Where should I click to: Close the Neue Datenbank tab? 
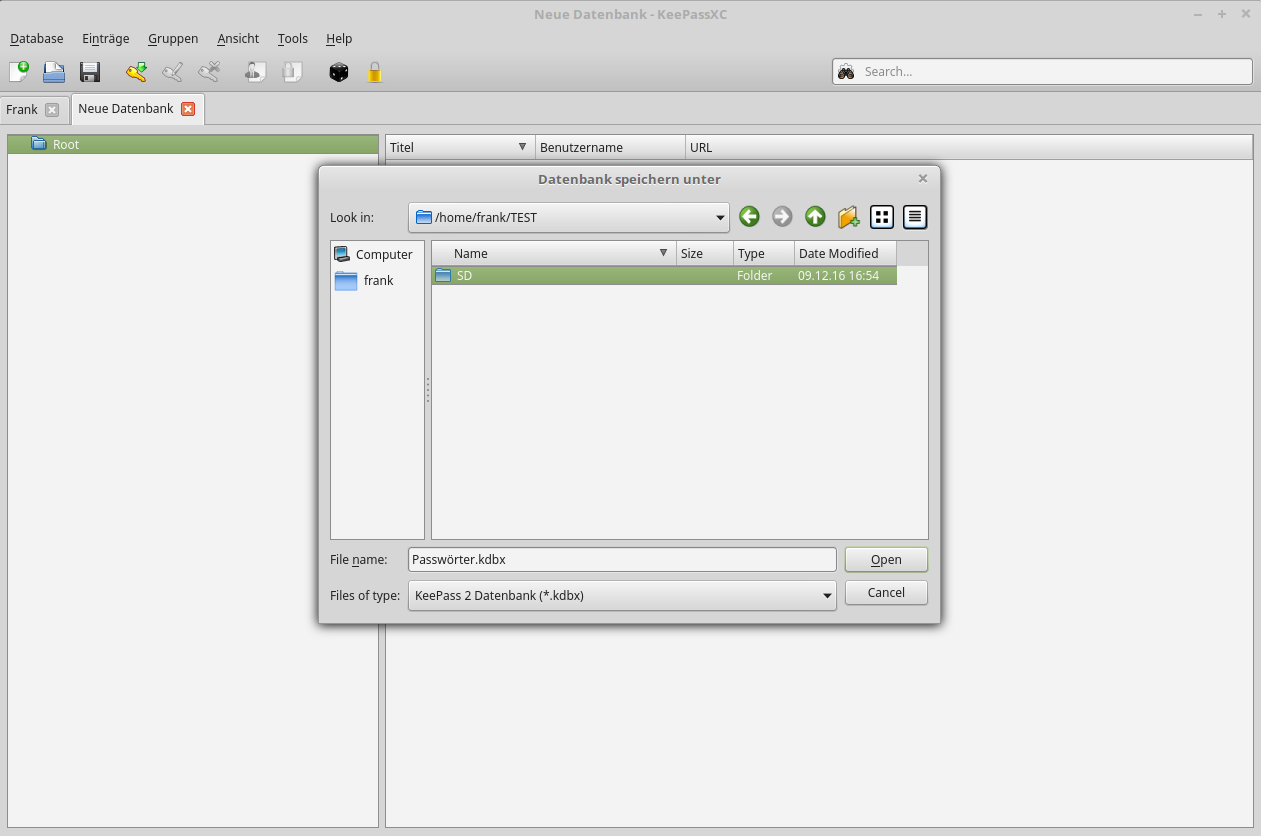188,109
